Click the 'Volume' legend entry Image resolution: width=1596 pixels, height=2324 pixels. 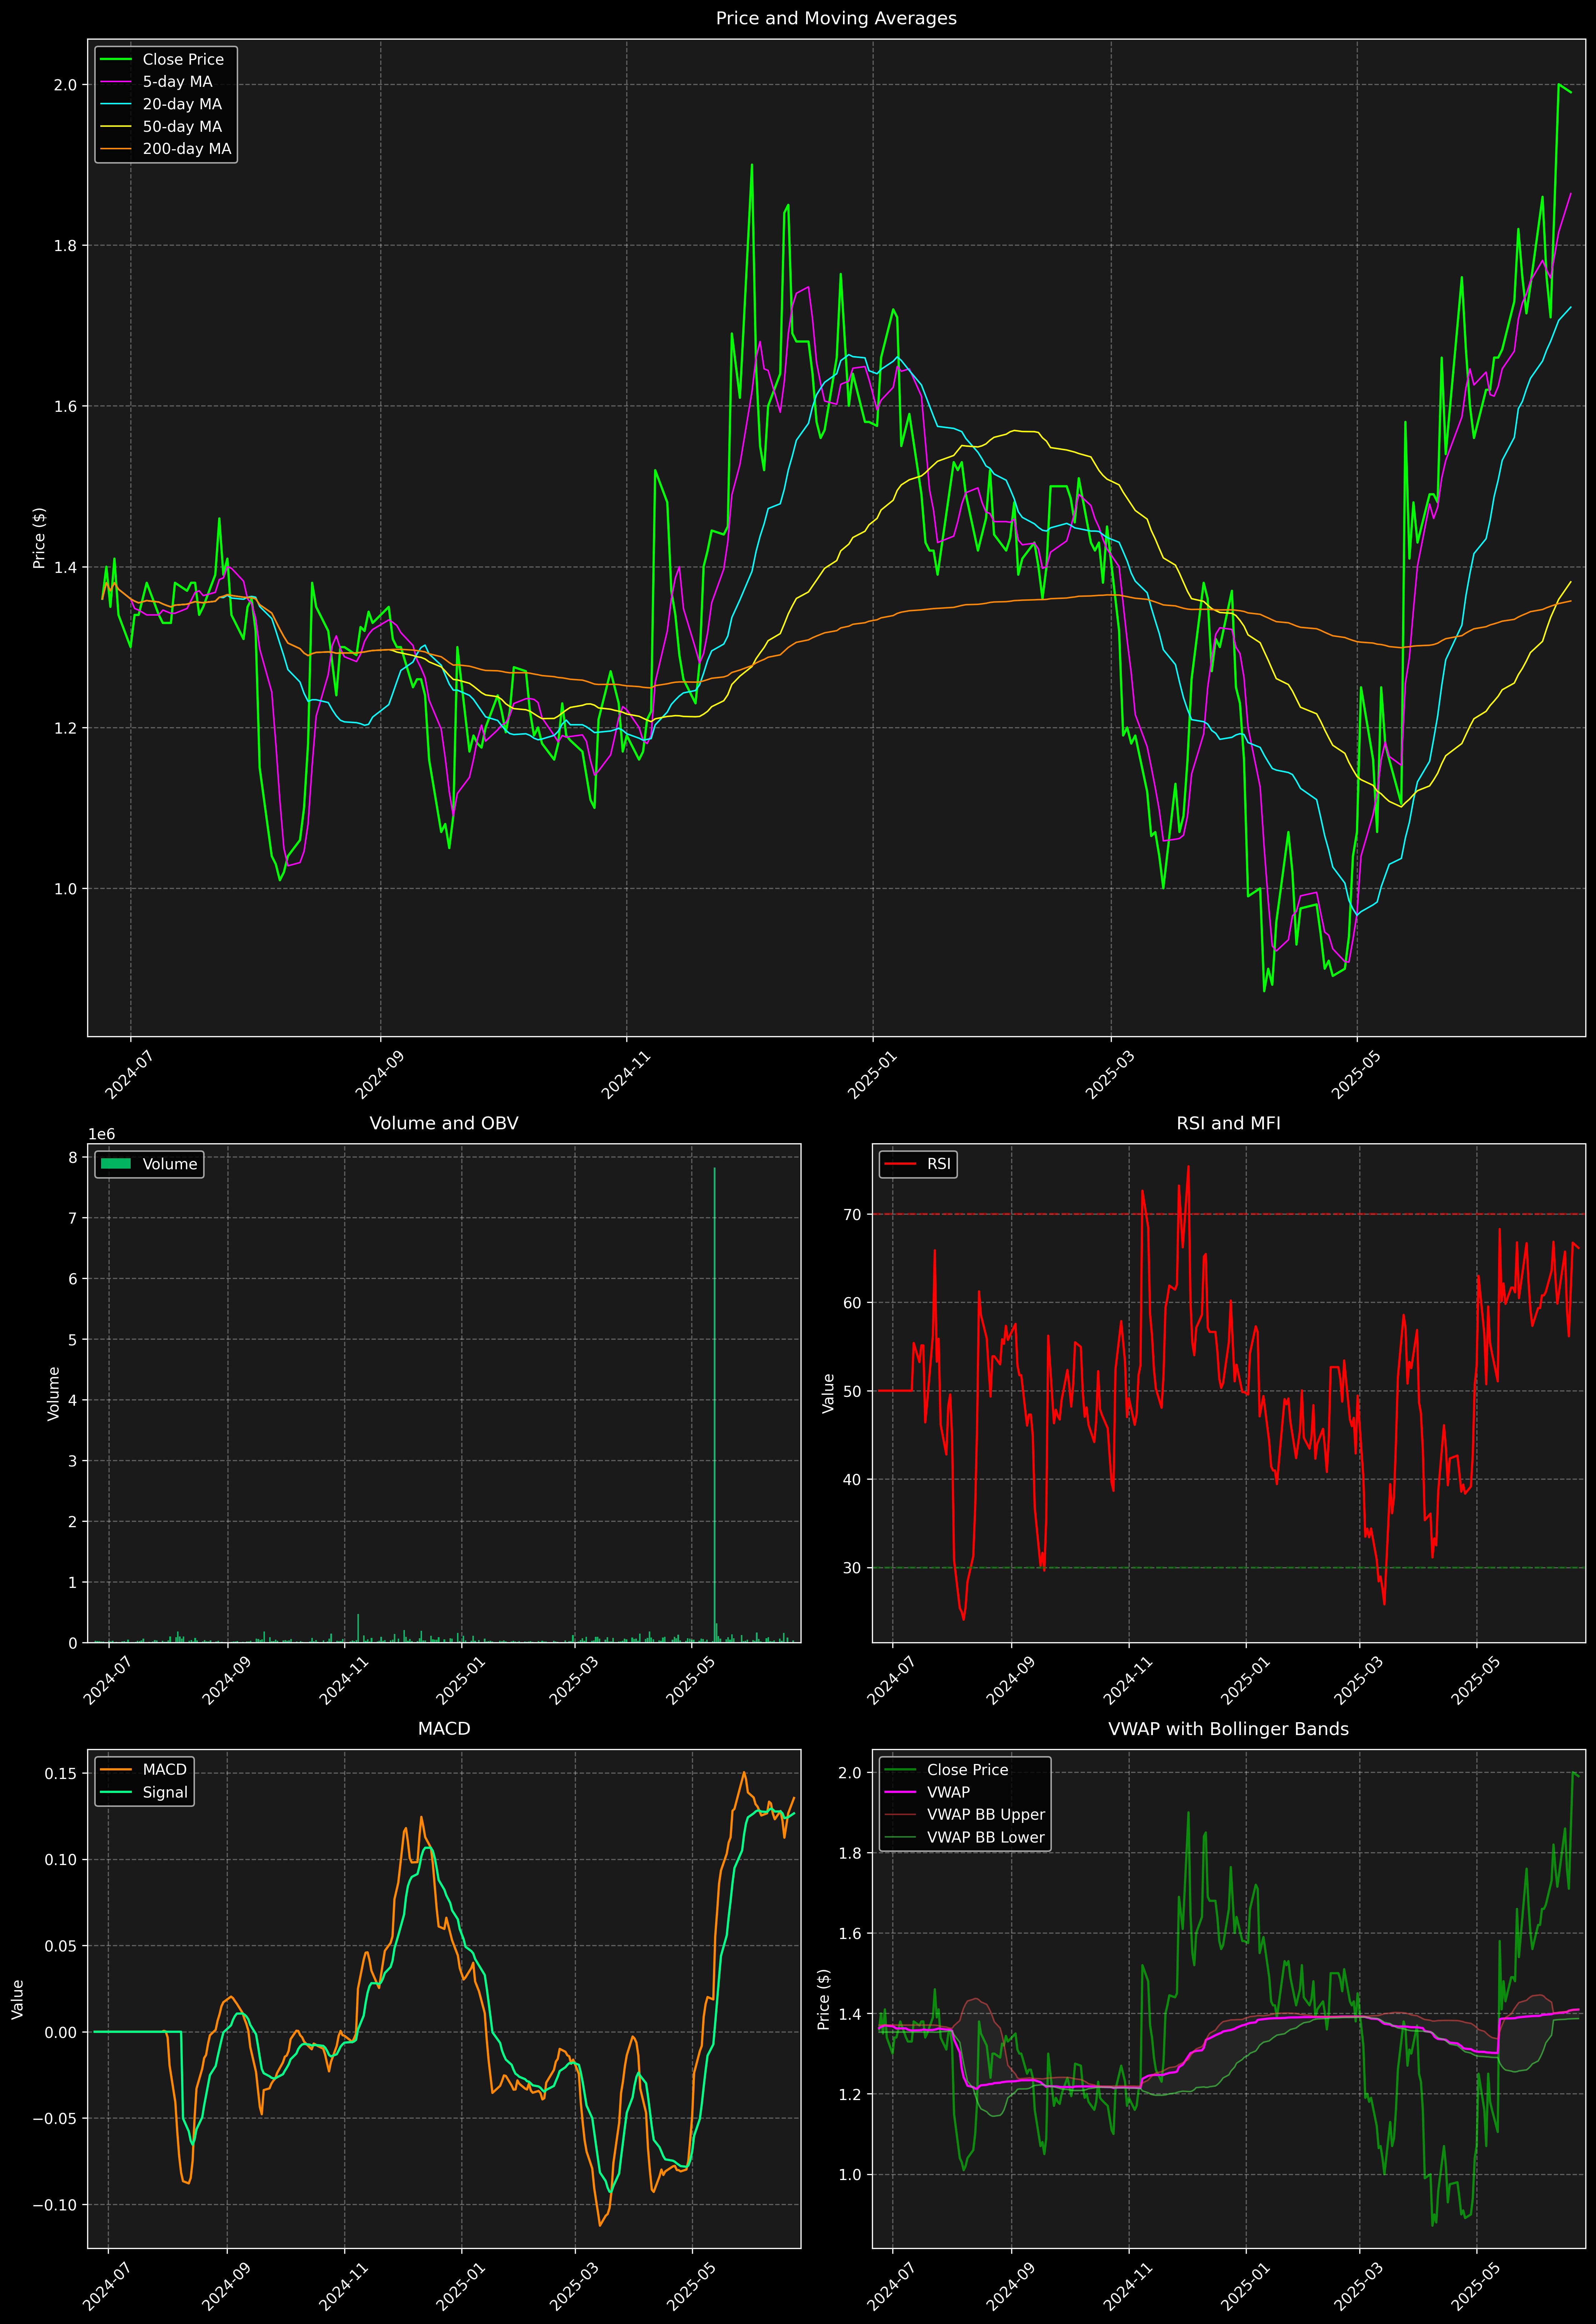tap(149, 1164)
